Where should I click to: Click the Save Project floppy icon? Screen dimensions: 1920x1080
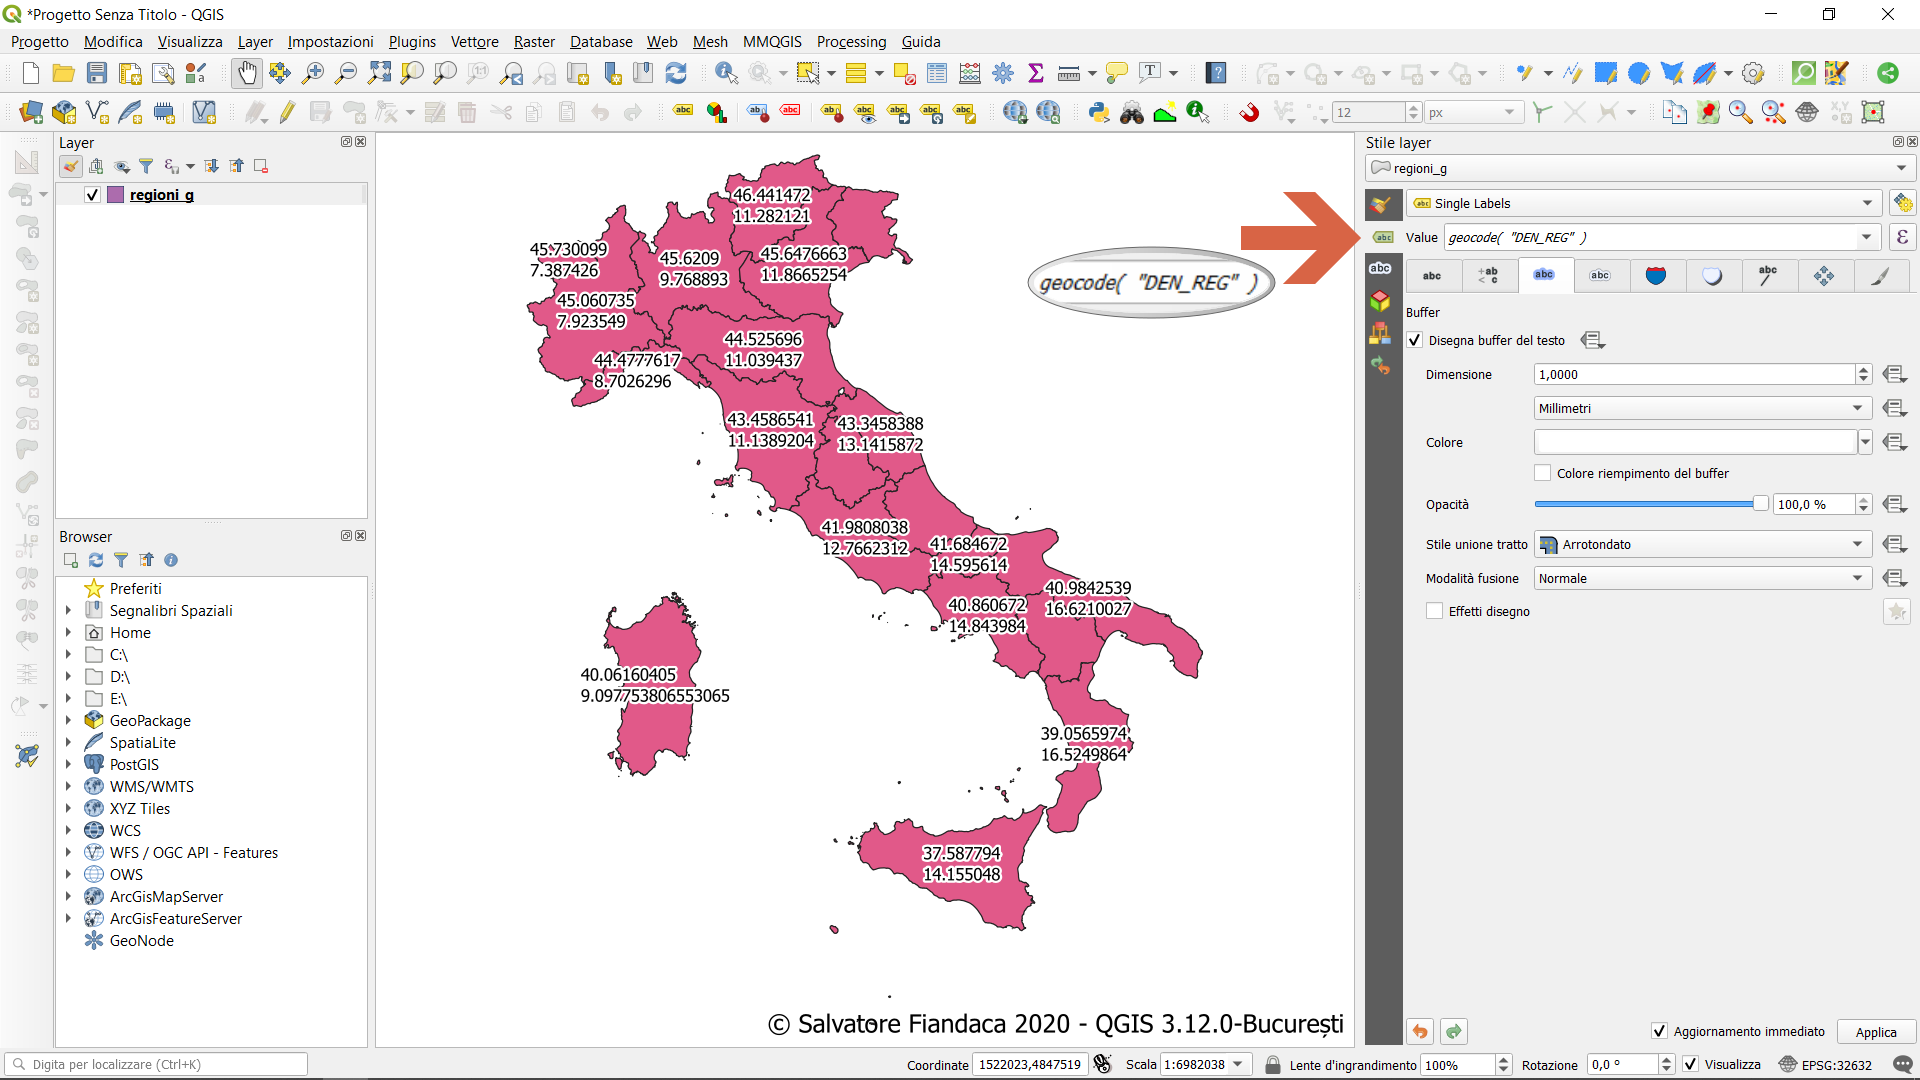[x=97, y=73]
